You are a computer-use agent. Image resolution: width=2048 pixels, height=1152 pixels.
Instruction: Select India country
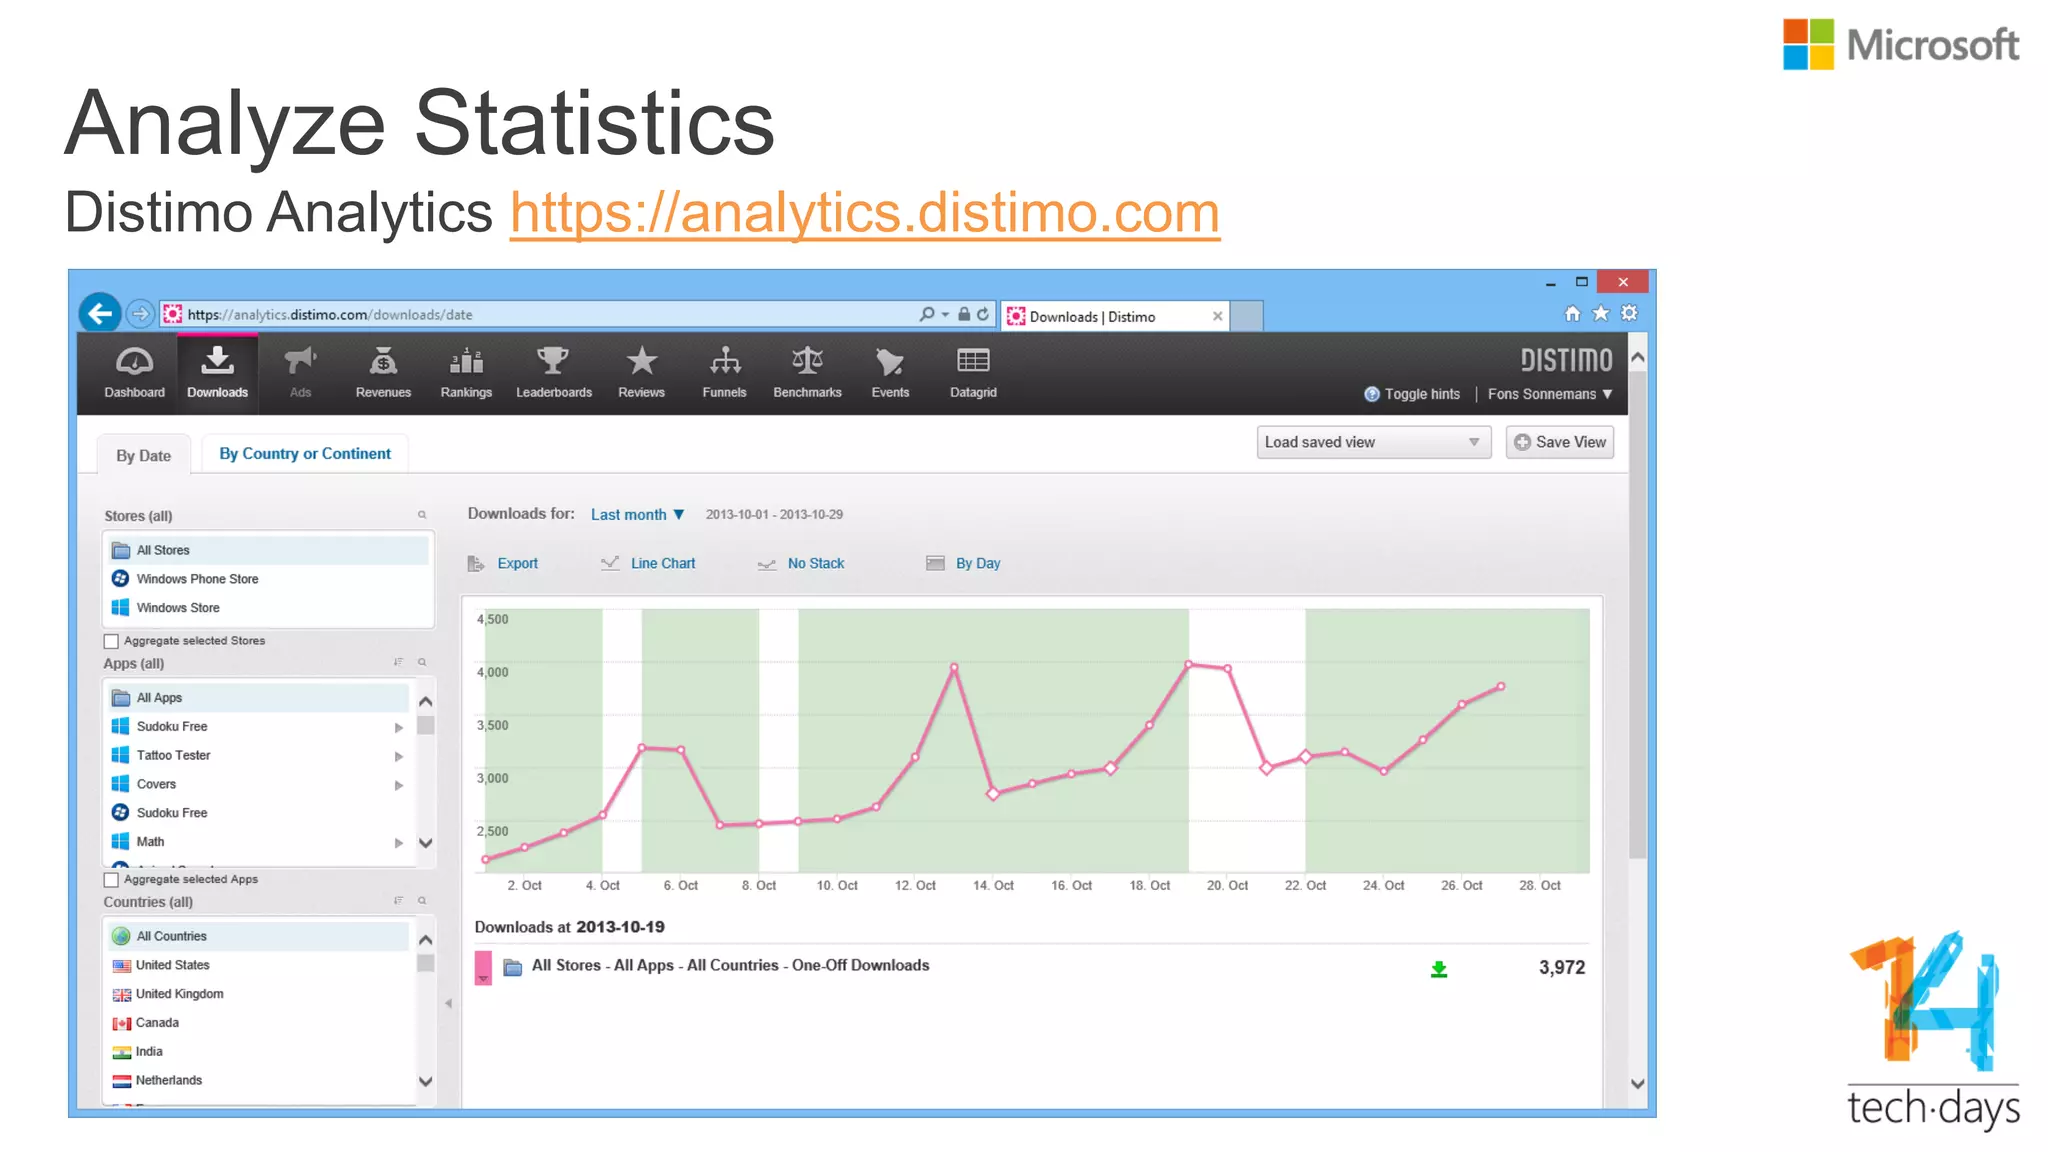pyautogui.click(x=258, y=1052)
